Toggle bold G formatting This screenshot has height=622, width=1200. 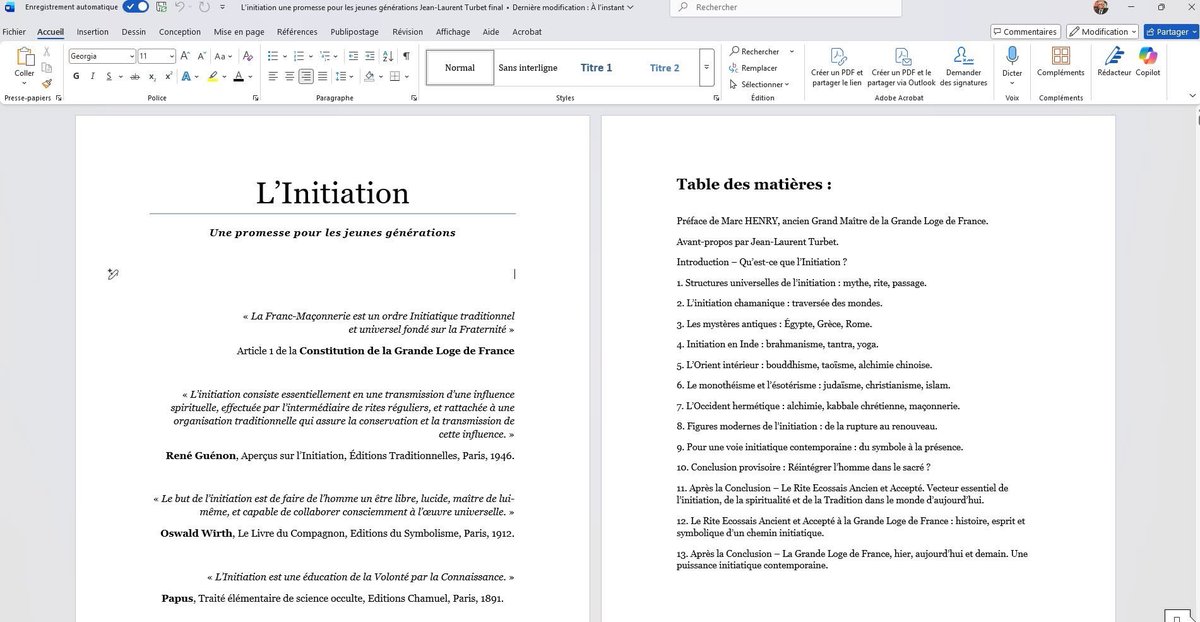pyautogui.click(x=77, y=76)
